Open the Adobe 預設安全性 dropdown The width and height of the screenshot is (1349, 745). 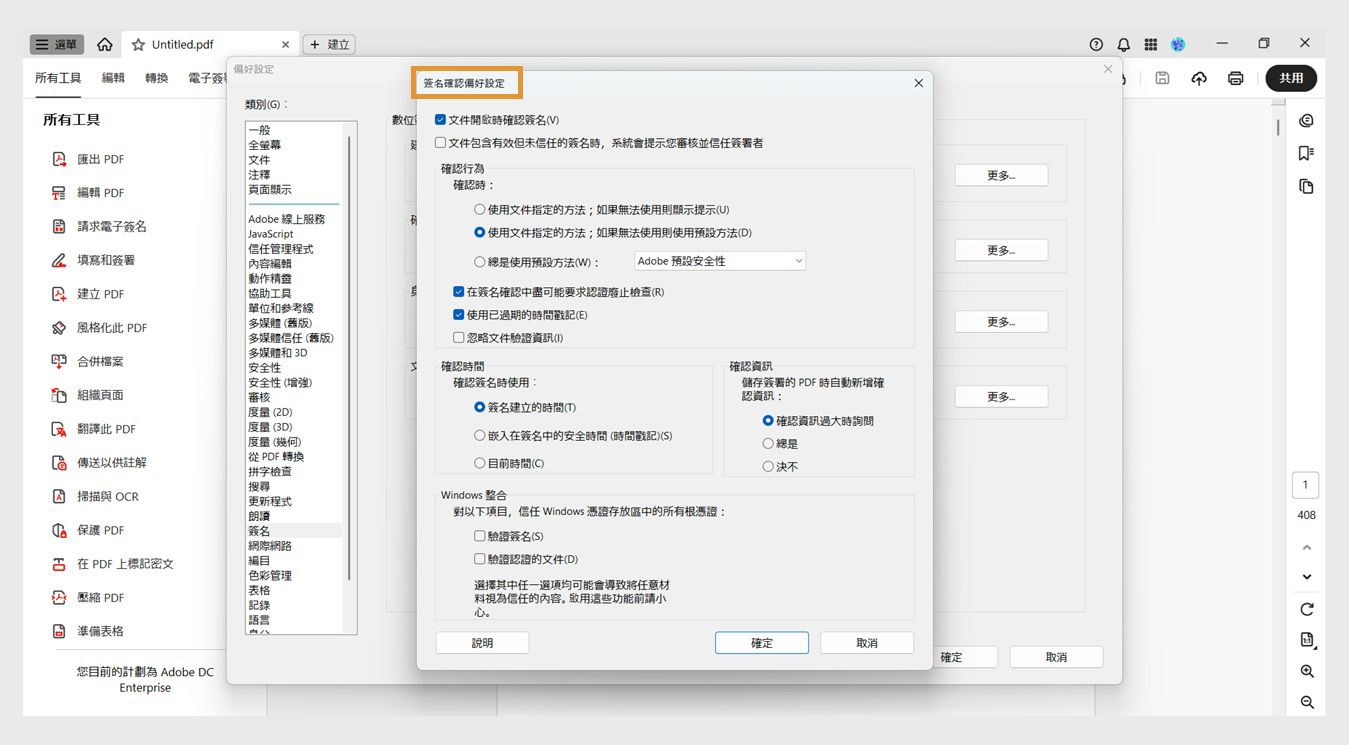pos(719,260)
